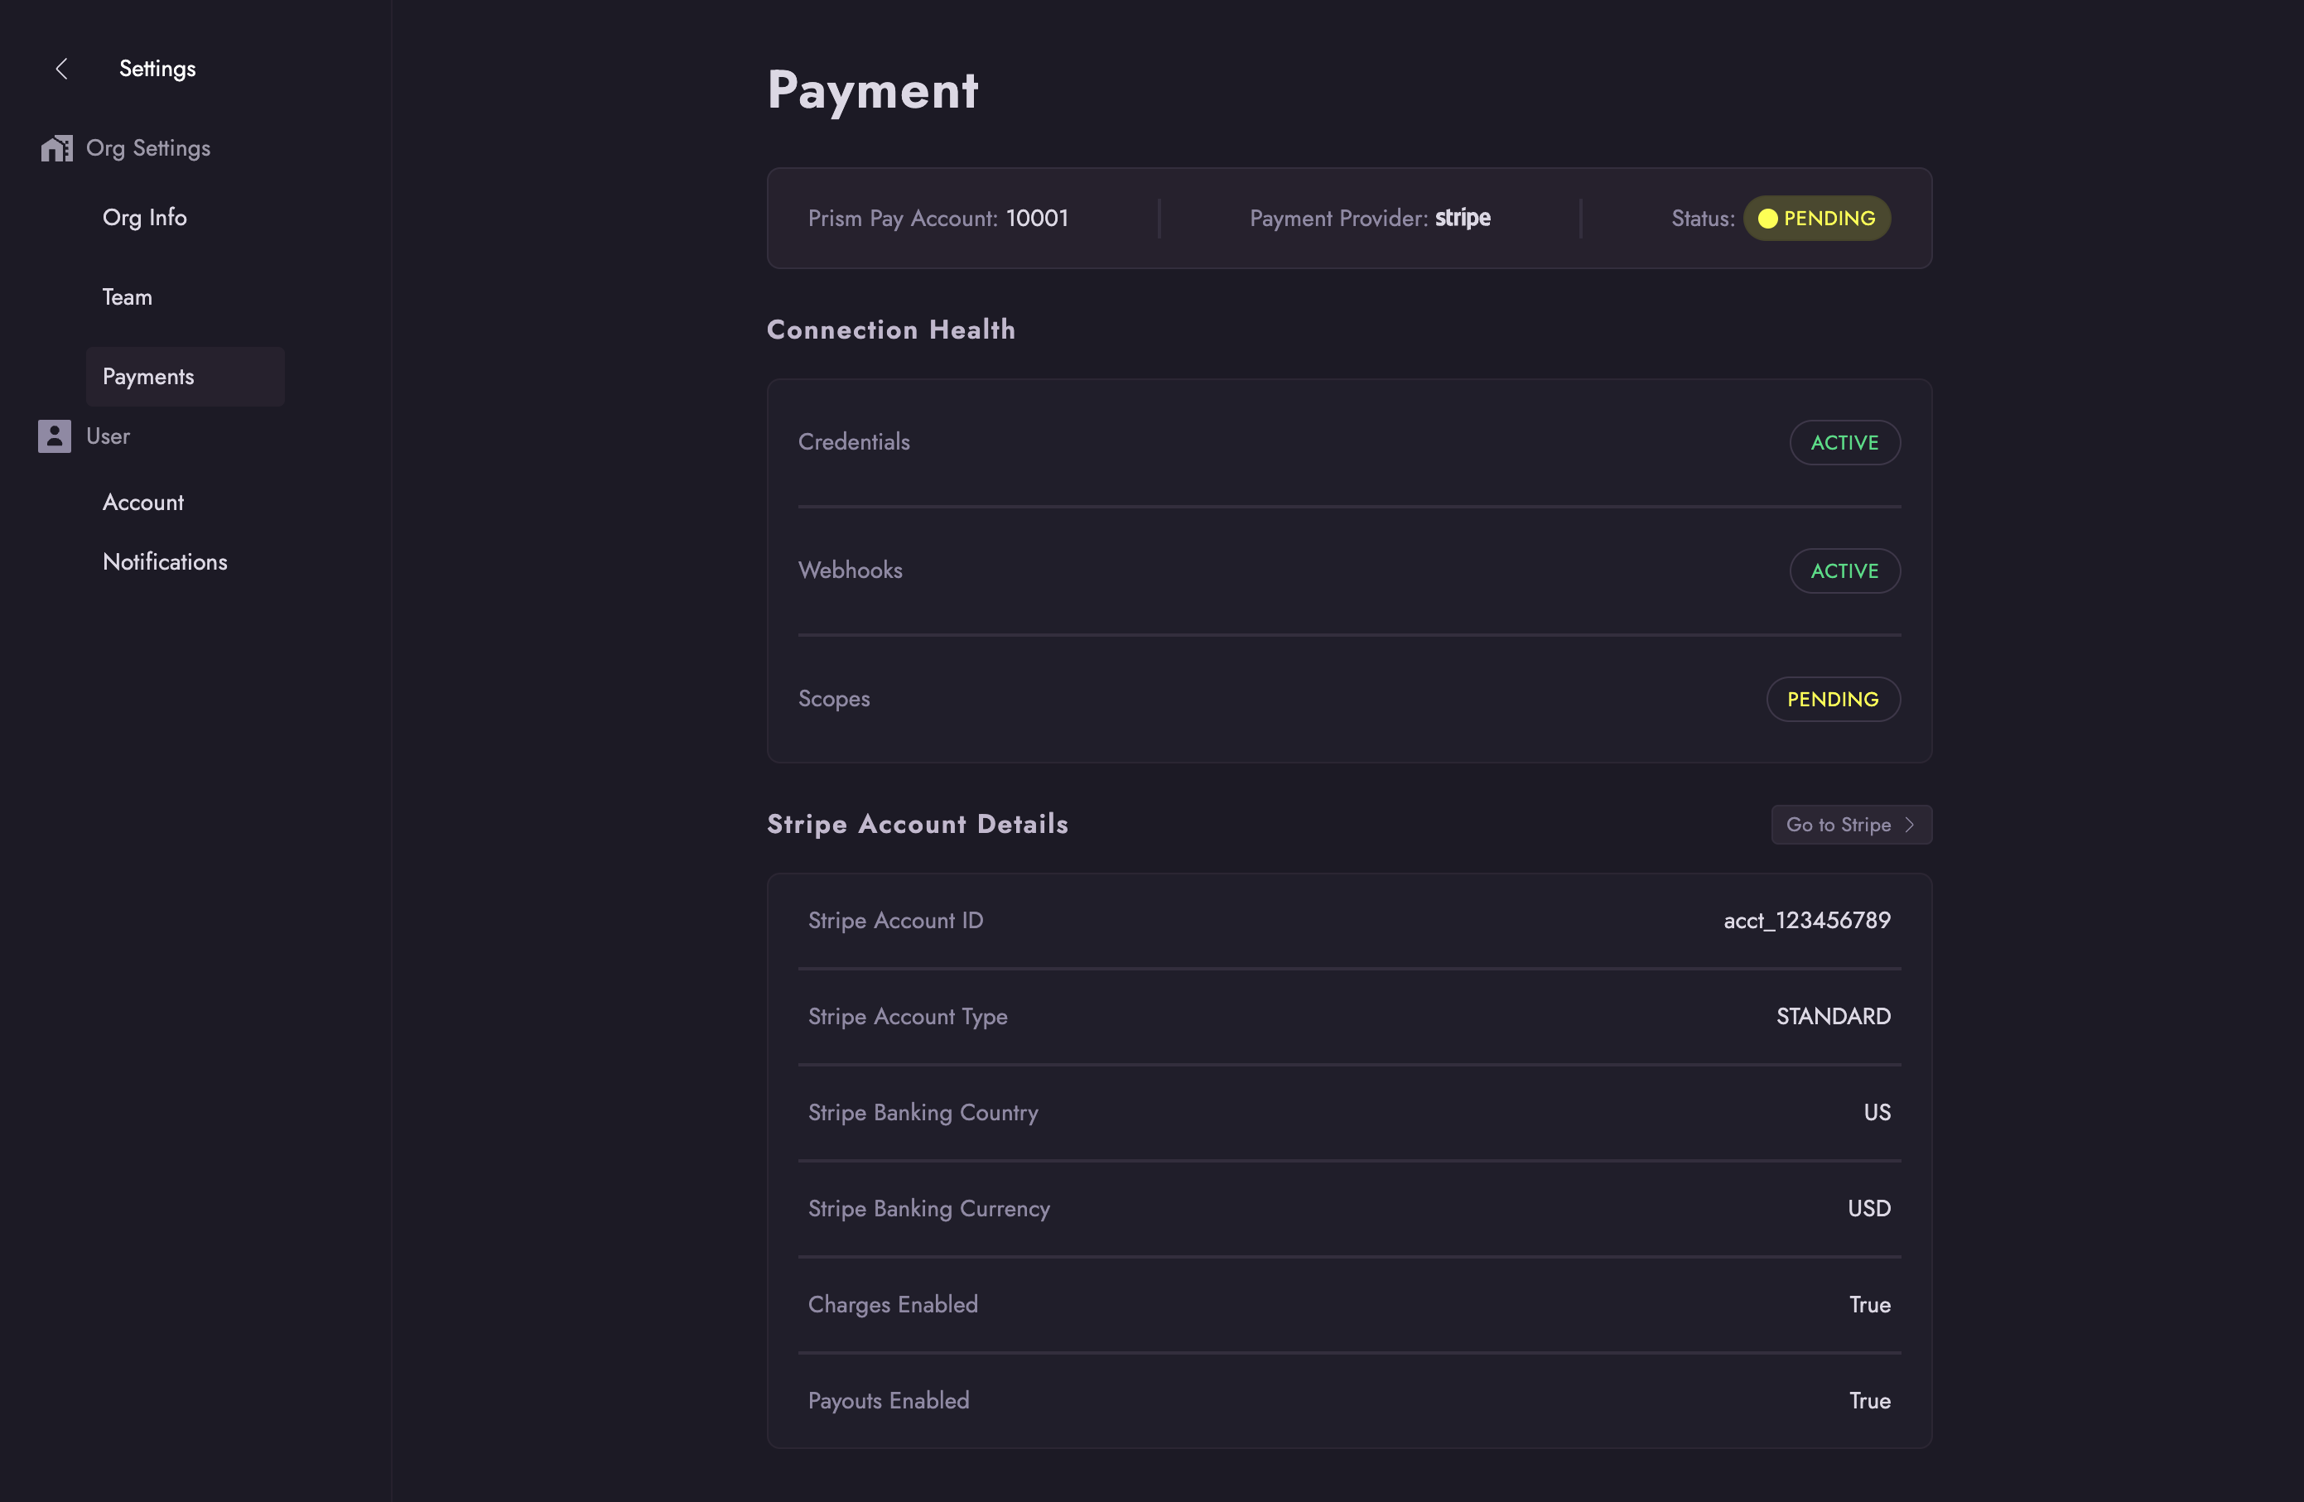The width and height of the screenshot is (2304, 1502).
Task: Click the User section header label
Action: pyautogui.click(x=108, y=436)
